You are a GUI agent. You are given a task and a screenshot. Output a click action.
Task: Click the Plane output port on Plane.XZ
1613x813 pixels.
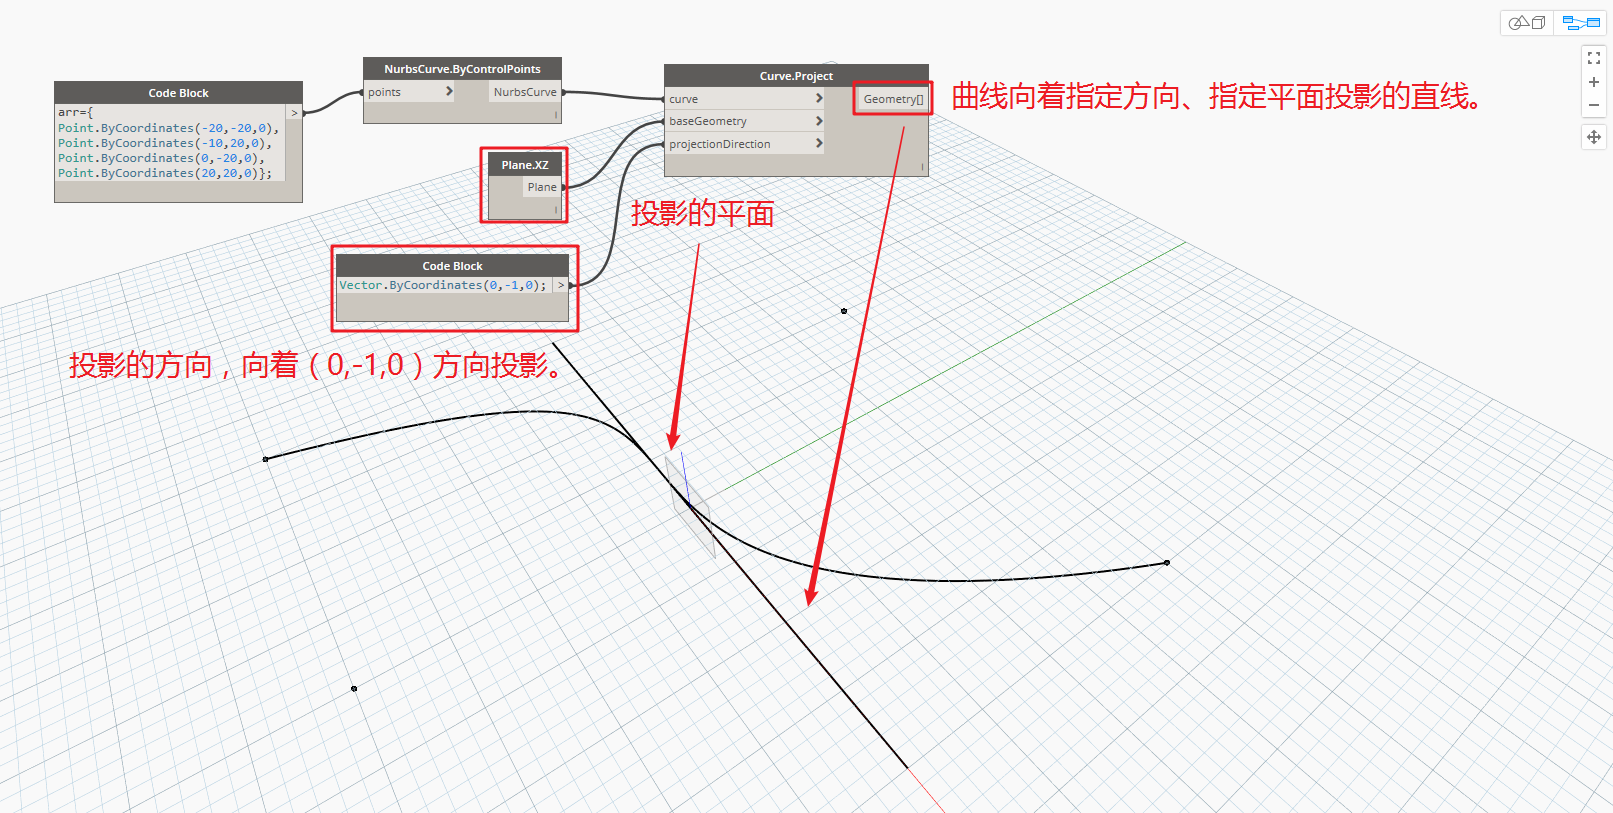[542, 187]
